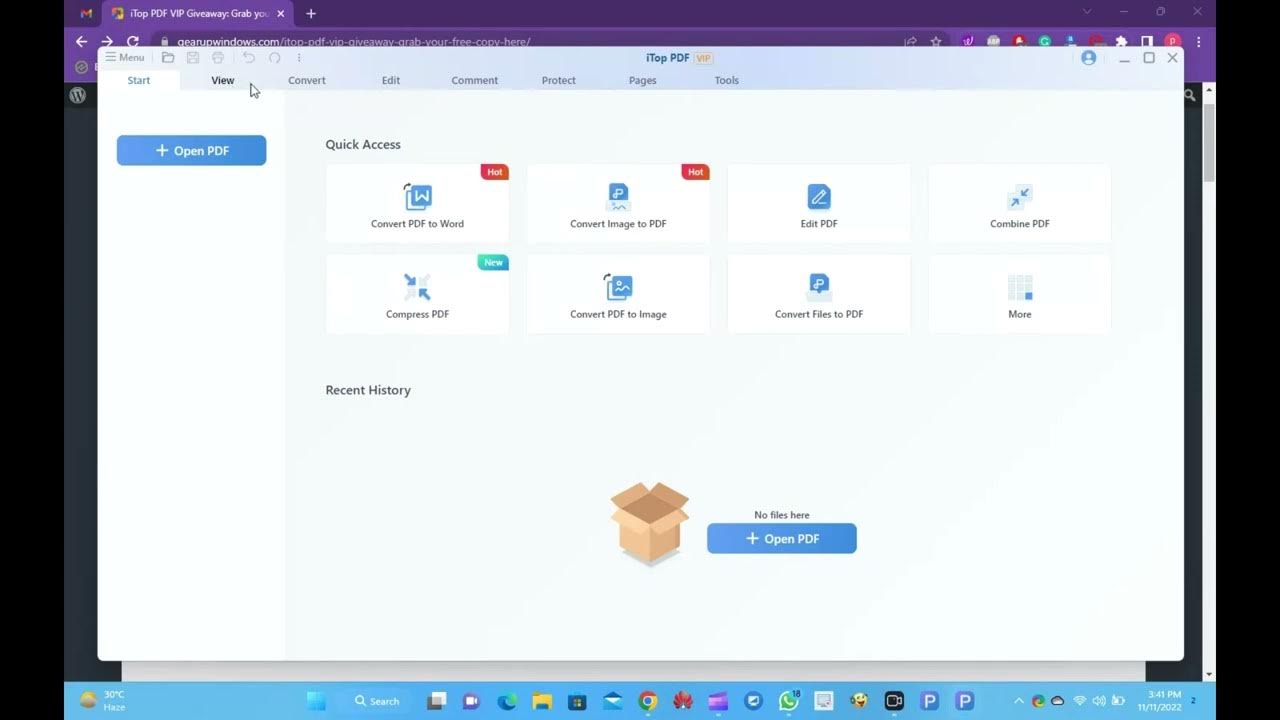Open the More quick access tile
The image size is (1280, 720).
(x=1020, y=294)
